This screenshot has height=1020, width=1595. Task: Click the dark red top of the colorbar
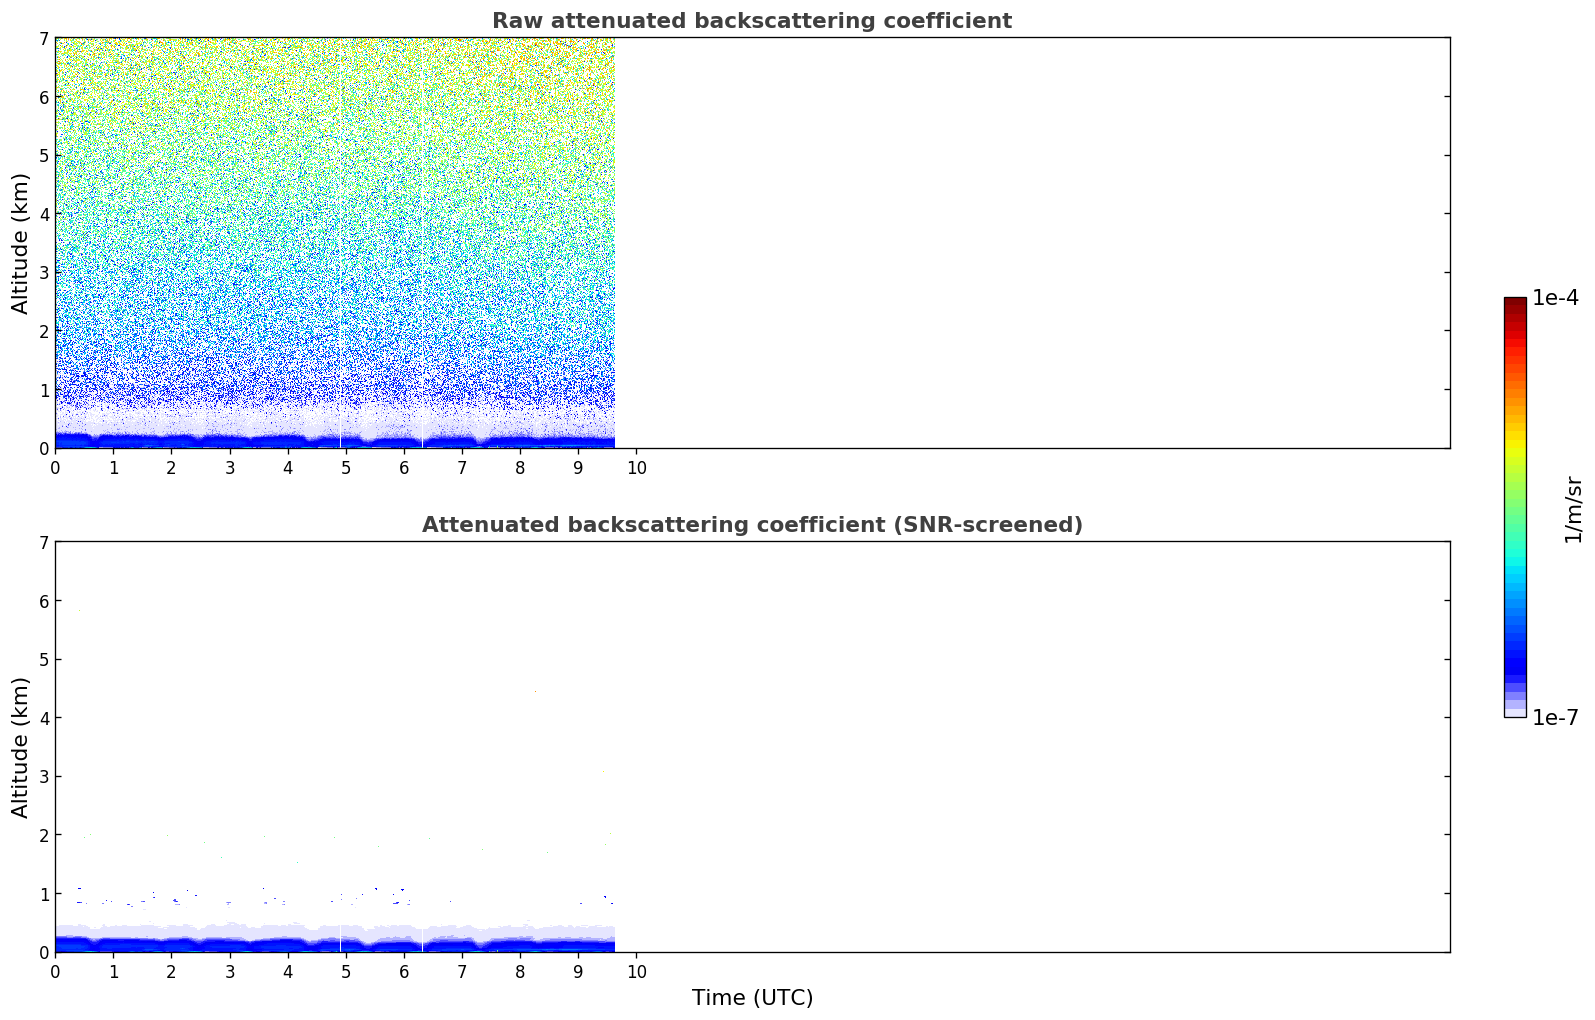1515,303
